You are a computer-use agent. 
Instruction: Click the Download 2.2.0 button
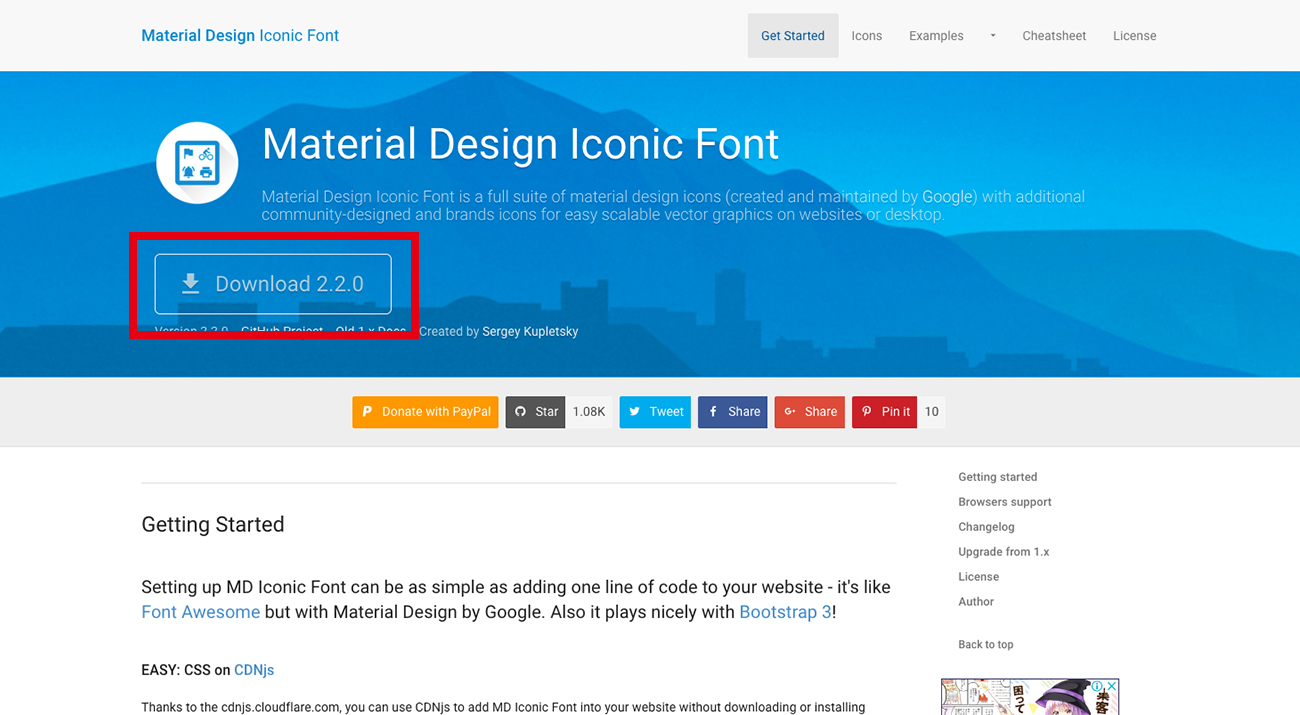tap(273, 284)
